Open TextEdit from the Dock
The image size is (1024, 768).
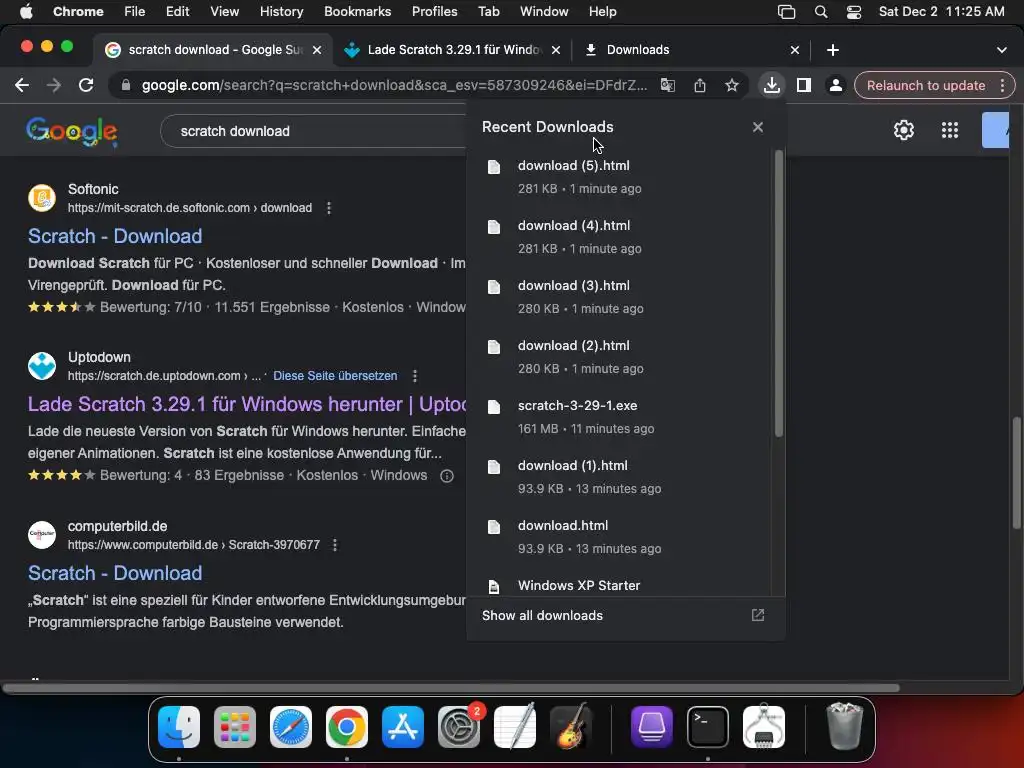[x=515, y=727]
